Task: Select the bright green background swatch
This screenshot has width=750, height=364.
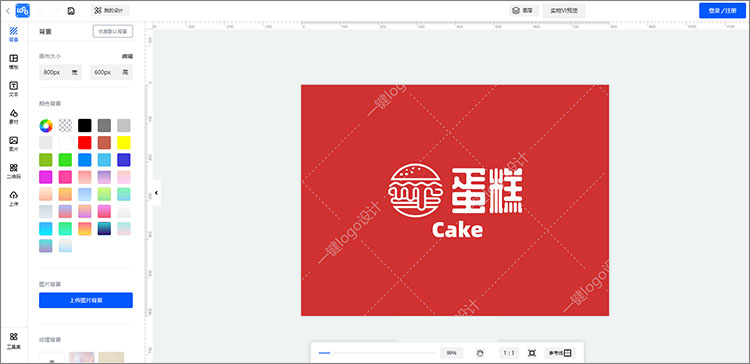Action: click(66, 160)
